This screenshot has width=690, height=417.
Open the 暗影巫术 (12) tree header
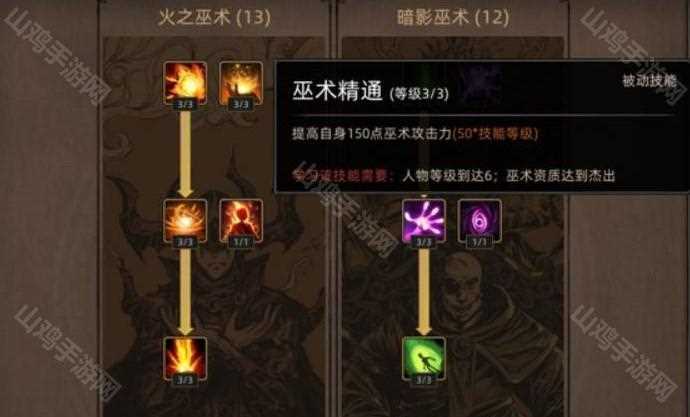453,18
